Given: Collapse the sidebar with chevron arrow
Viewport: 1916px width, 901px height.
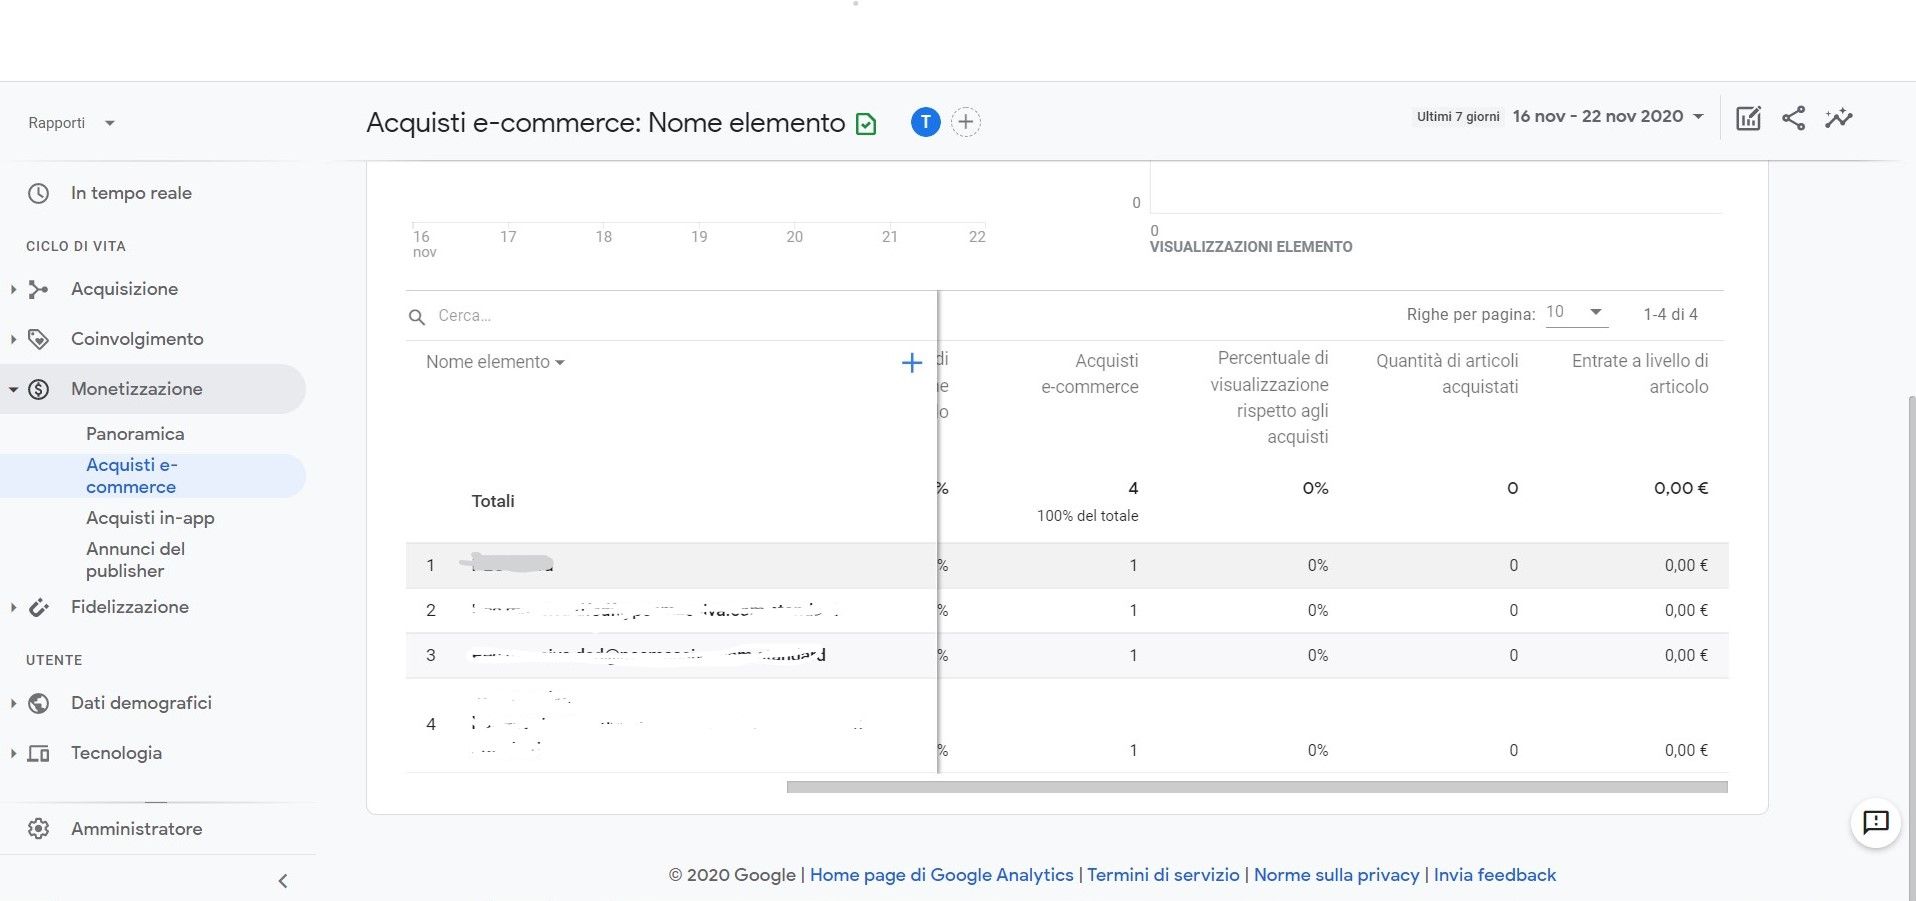Looking at the screenshot, I should coord(283,881).
